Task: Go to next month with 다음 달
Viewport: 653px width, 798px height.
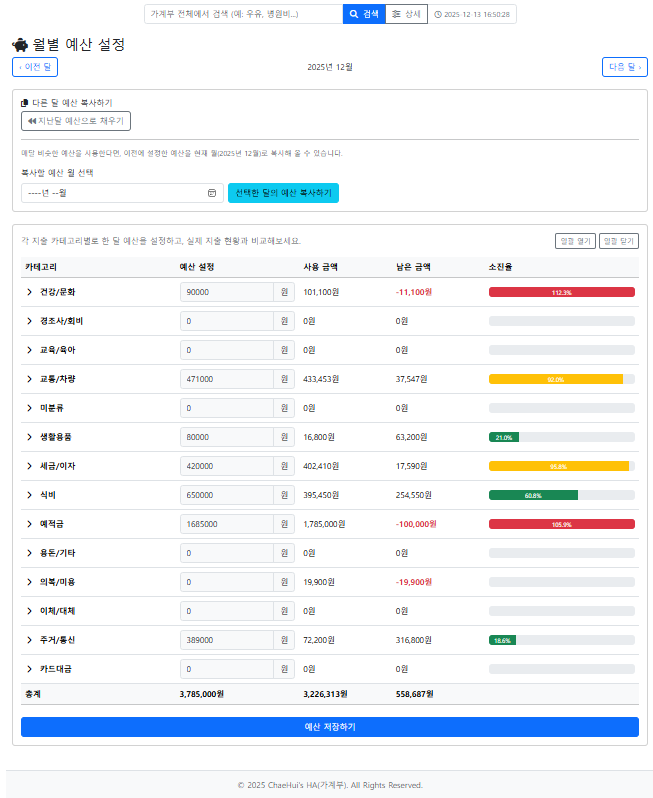Action: tap(624, 67)
